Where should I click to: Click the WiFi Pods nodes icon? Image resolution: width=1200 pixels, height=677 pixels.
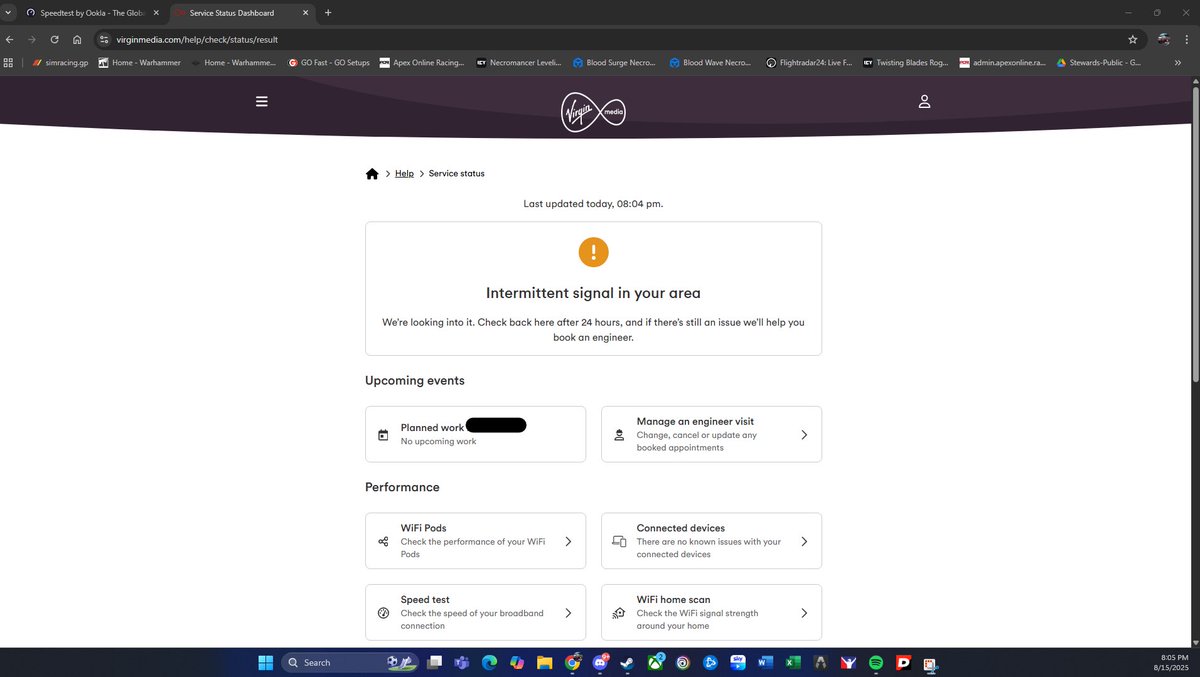click(383, 542)
